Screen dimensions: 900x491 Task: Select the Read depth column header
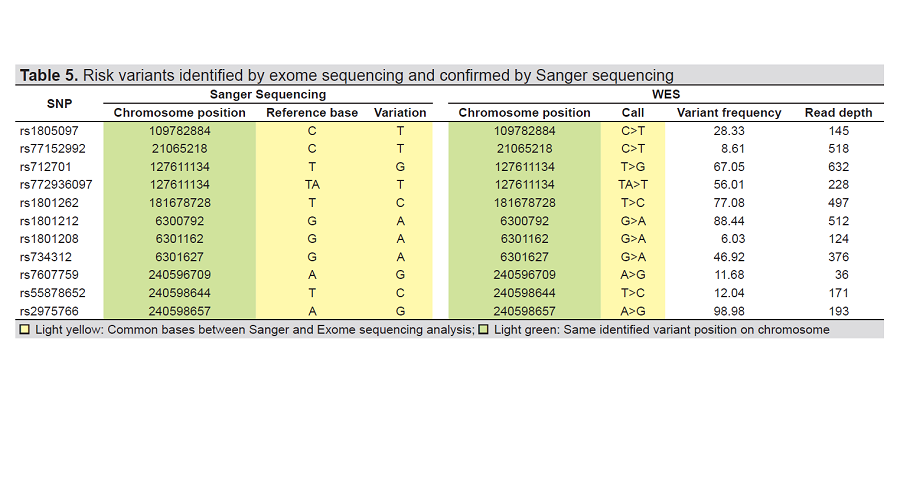point(838,113)
